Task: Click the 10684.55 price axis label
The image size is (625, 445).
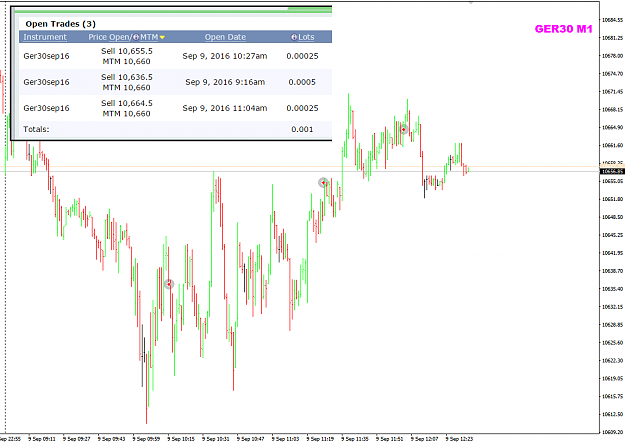Action: coord(613,20)
